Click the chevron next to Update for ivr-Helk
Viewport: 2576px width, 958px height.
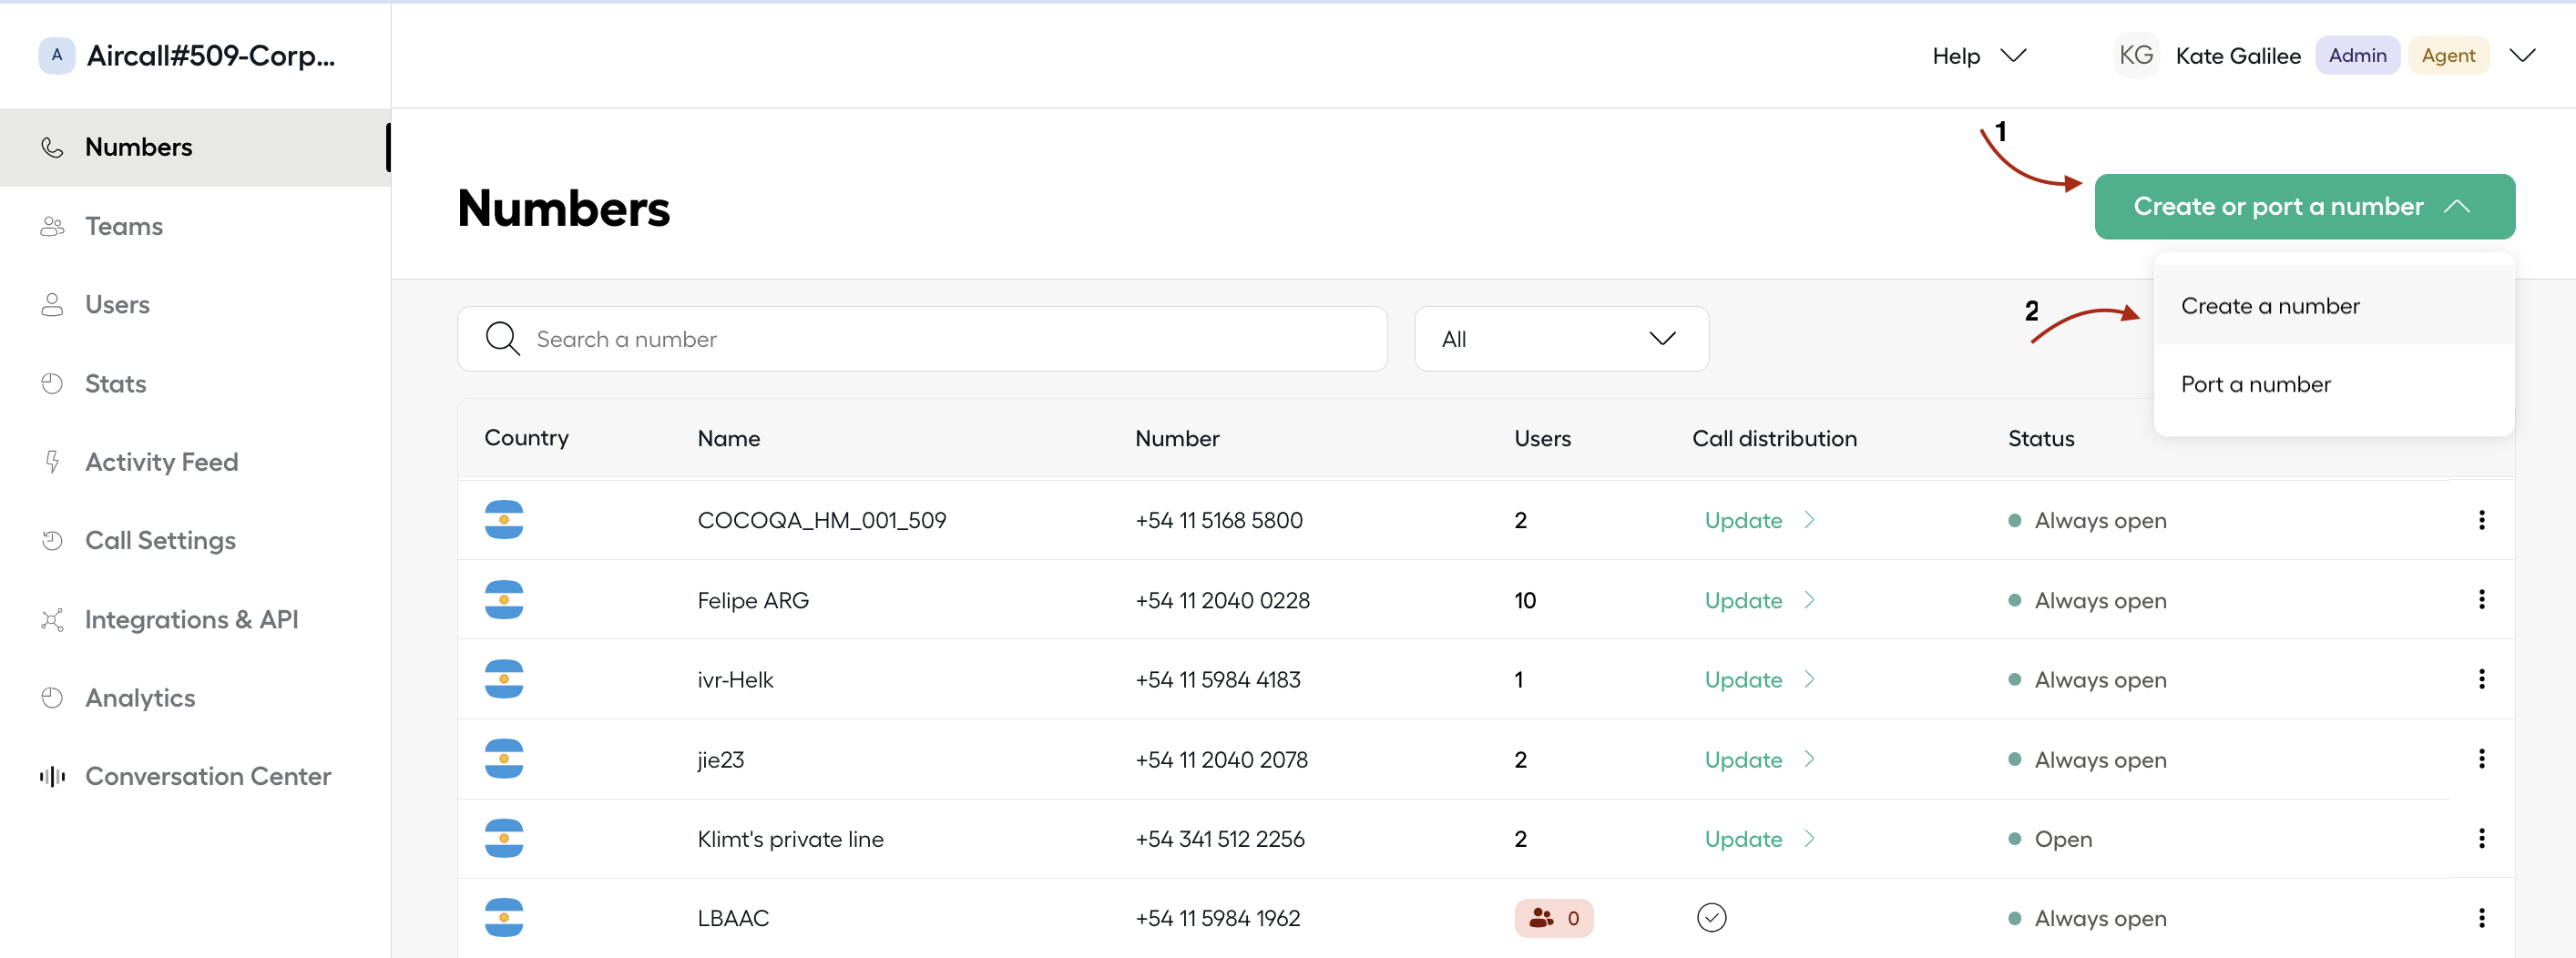pos(1809,679)
